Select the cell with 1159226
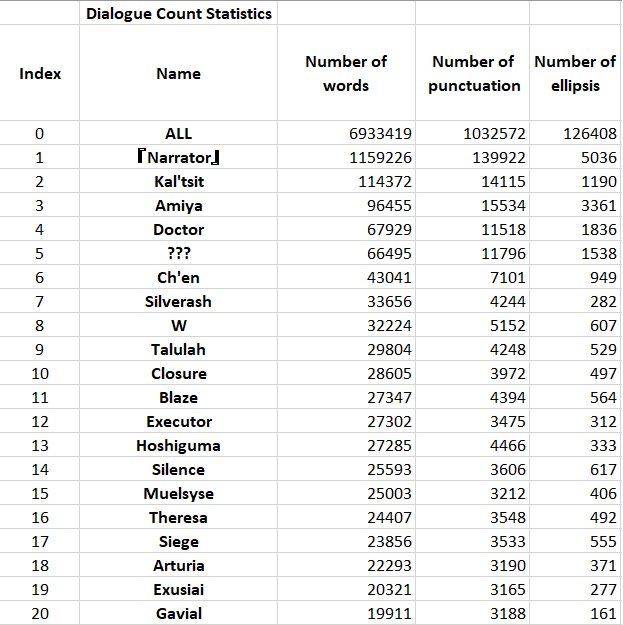 click(x=346, y=157)
